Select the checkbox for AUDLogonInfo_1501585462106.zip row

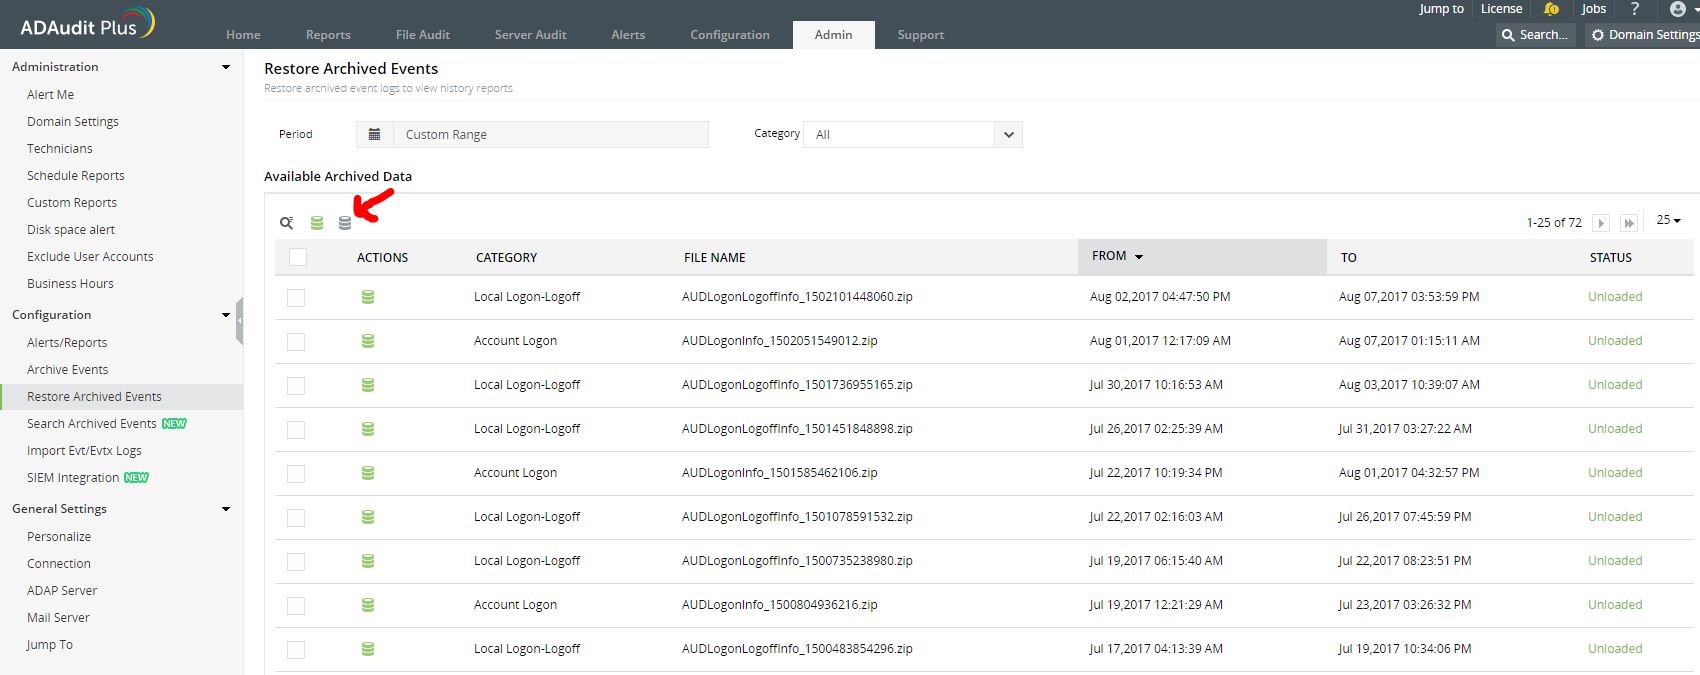(296, 474)
